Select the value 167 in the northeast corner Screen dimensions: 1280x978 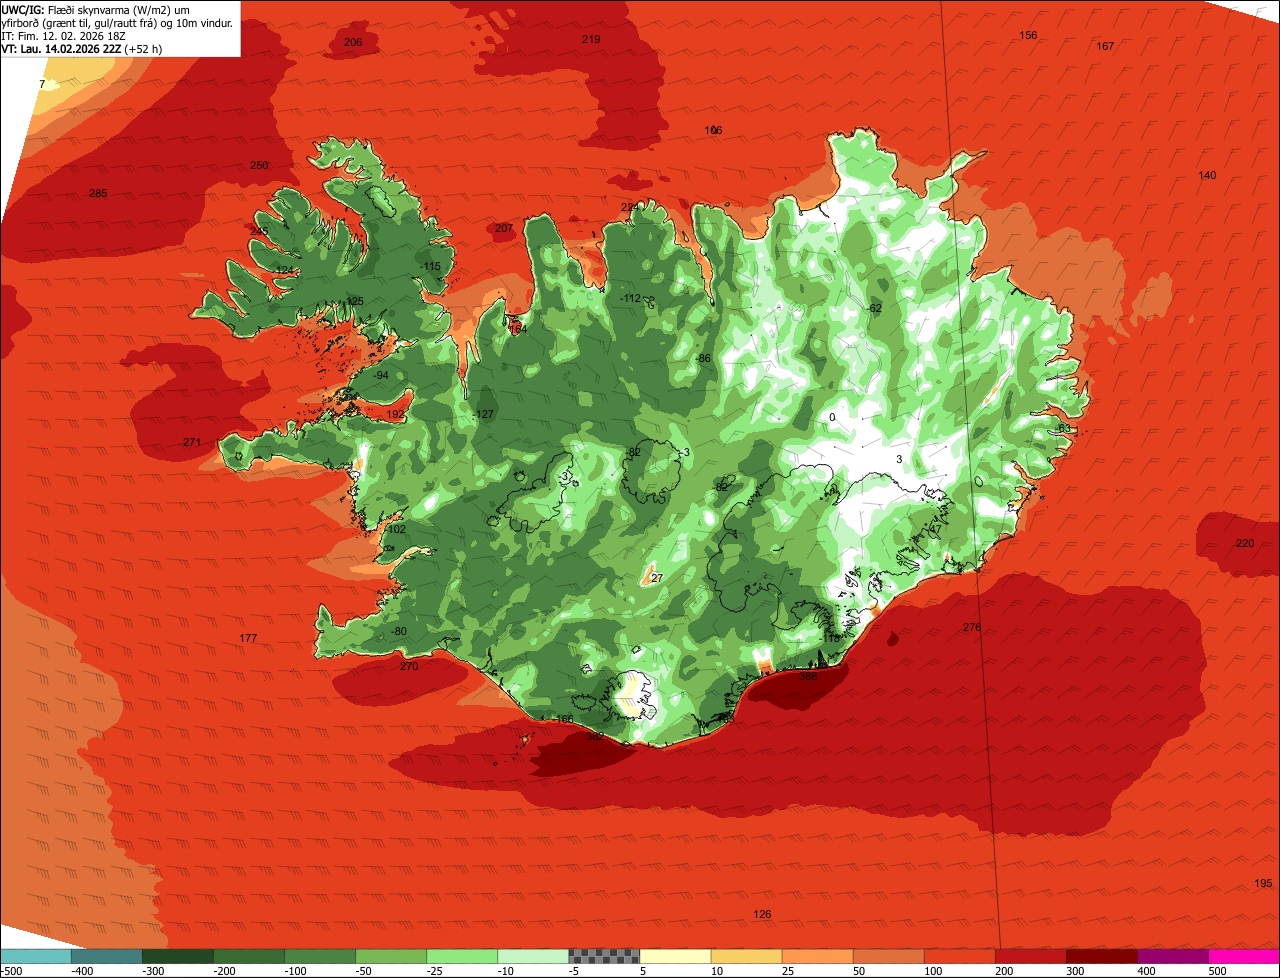(1105, 46)
